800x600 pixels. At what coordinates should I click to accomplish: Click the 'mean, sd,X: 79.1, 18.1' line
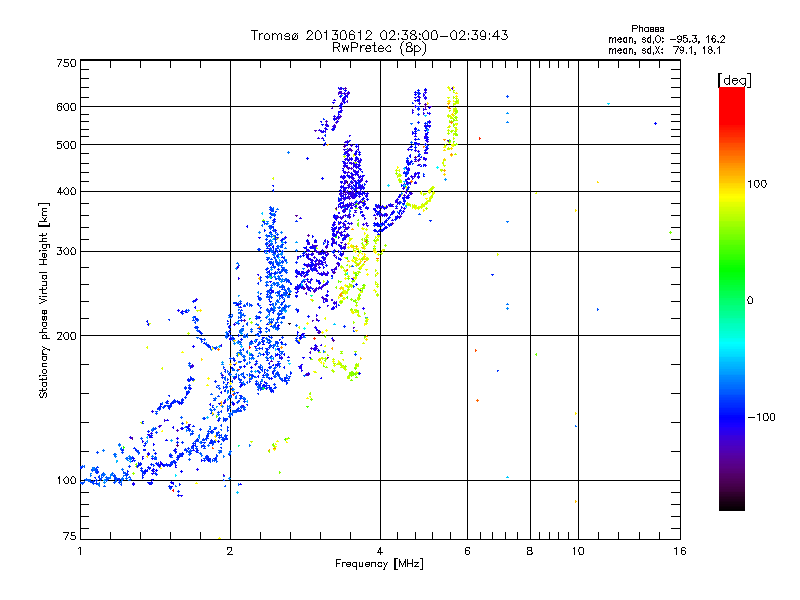click(x=664, y=50)
